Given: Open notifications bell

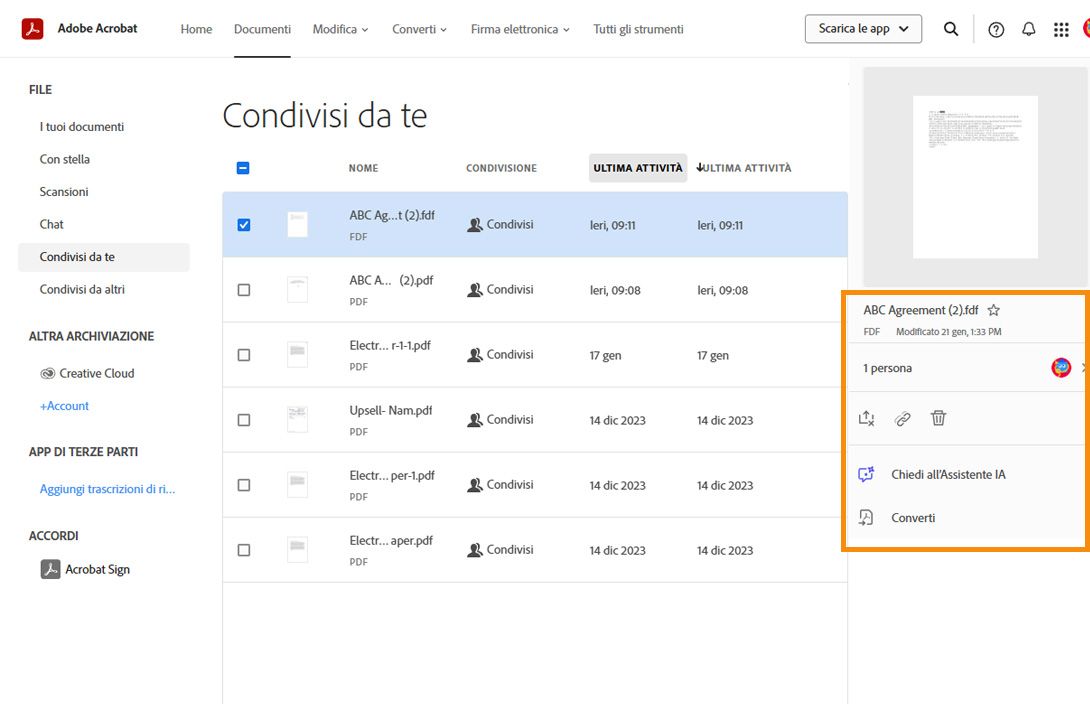Looking at the screenshot, I should 1029,29.
